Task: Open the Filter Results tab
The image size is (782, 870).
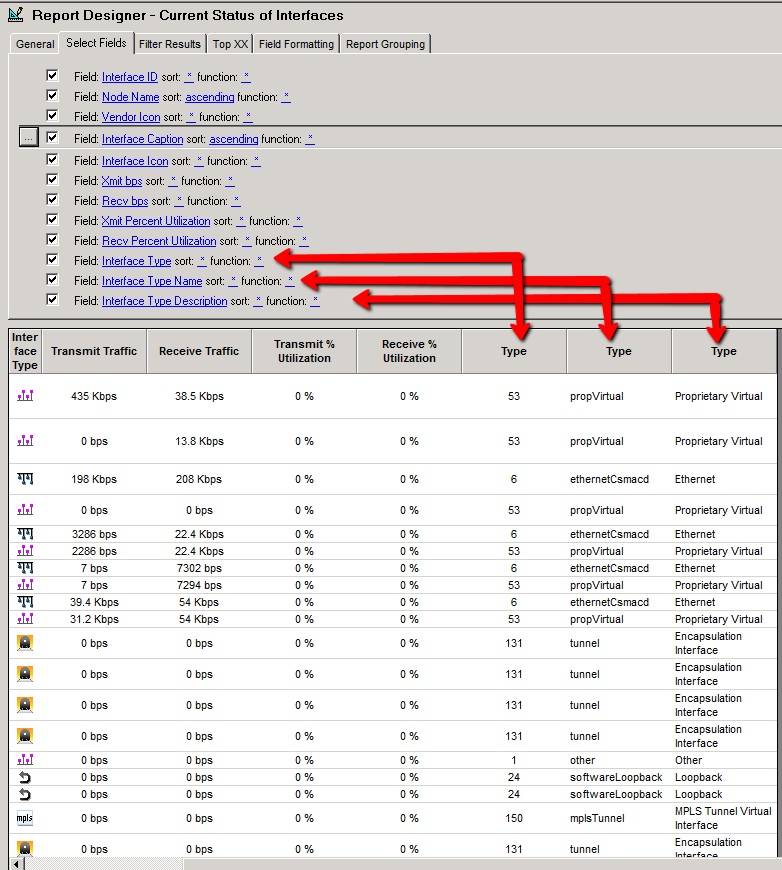Action: 170,44
